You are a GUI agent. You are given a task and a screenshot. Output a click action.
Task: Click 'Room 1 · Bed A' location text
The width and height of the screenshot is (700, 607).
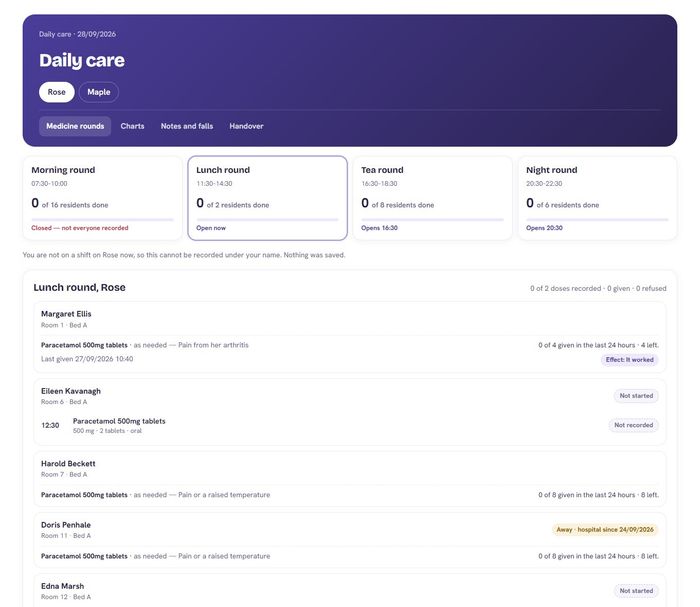tap(64, 325)
